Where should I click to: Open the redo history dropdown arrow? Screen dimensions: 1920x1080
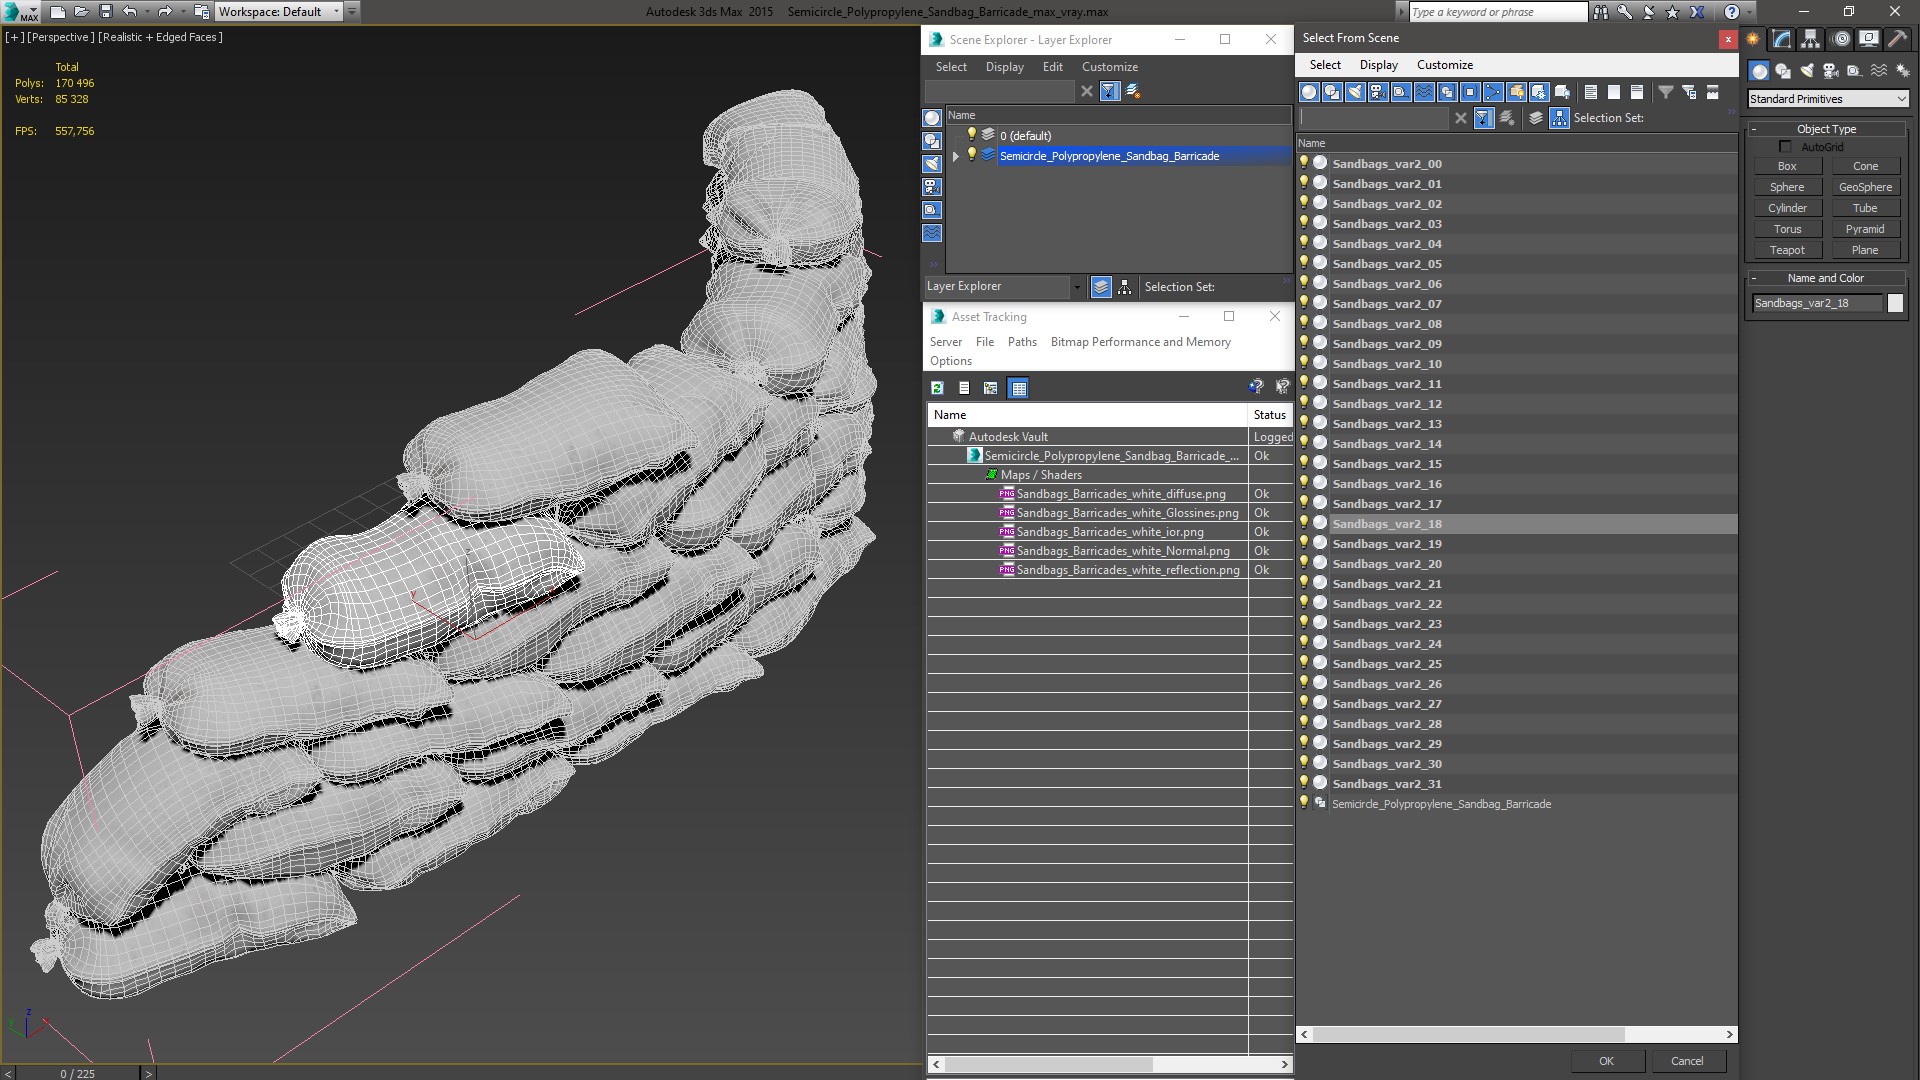click(182, 12)
